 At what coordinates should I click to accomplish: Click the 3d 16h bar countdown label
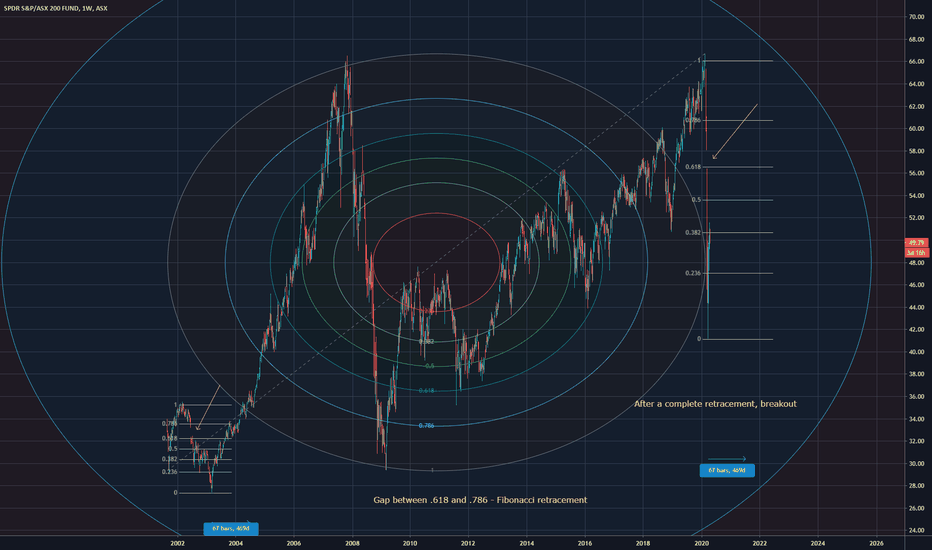[916, 253]
